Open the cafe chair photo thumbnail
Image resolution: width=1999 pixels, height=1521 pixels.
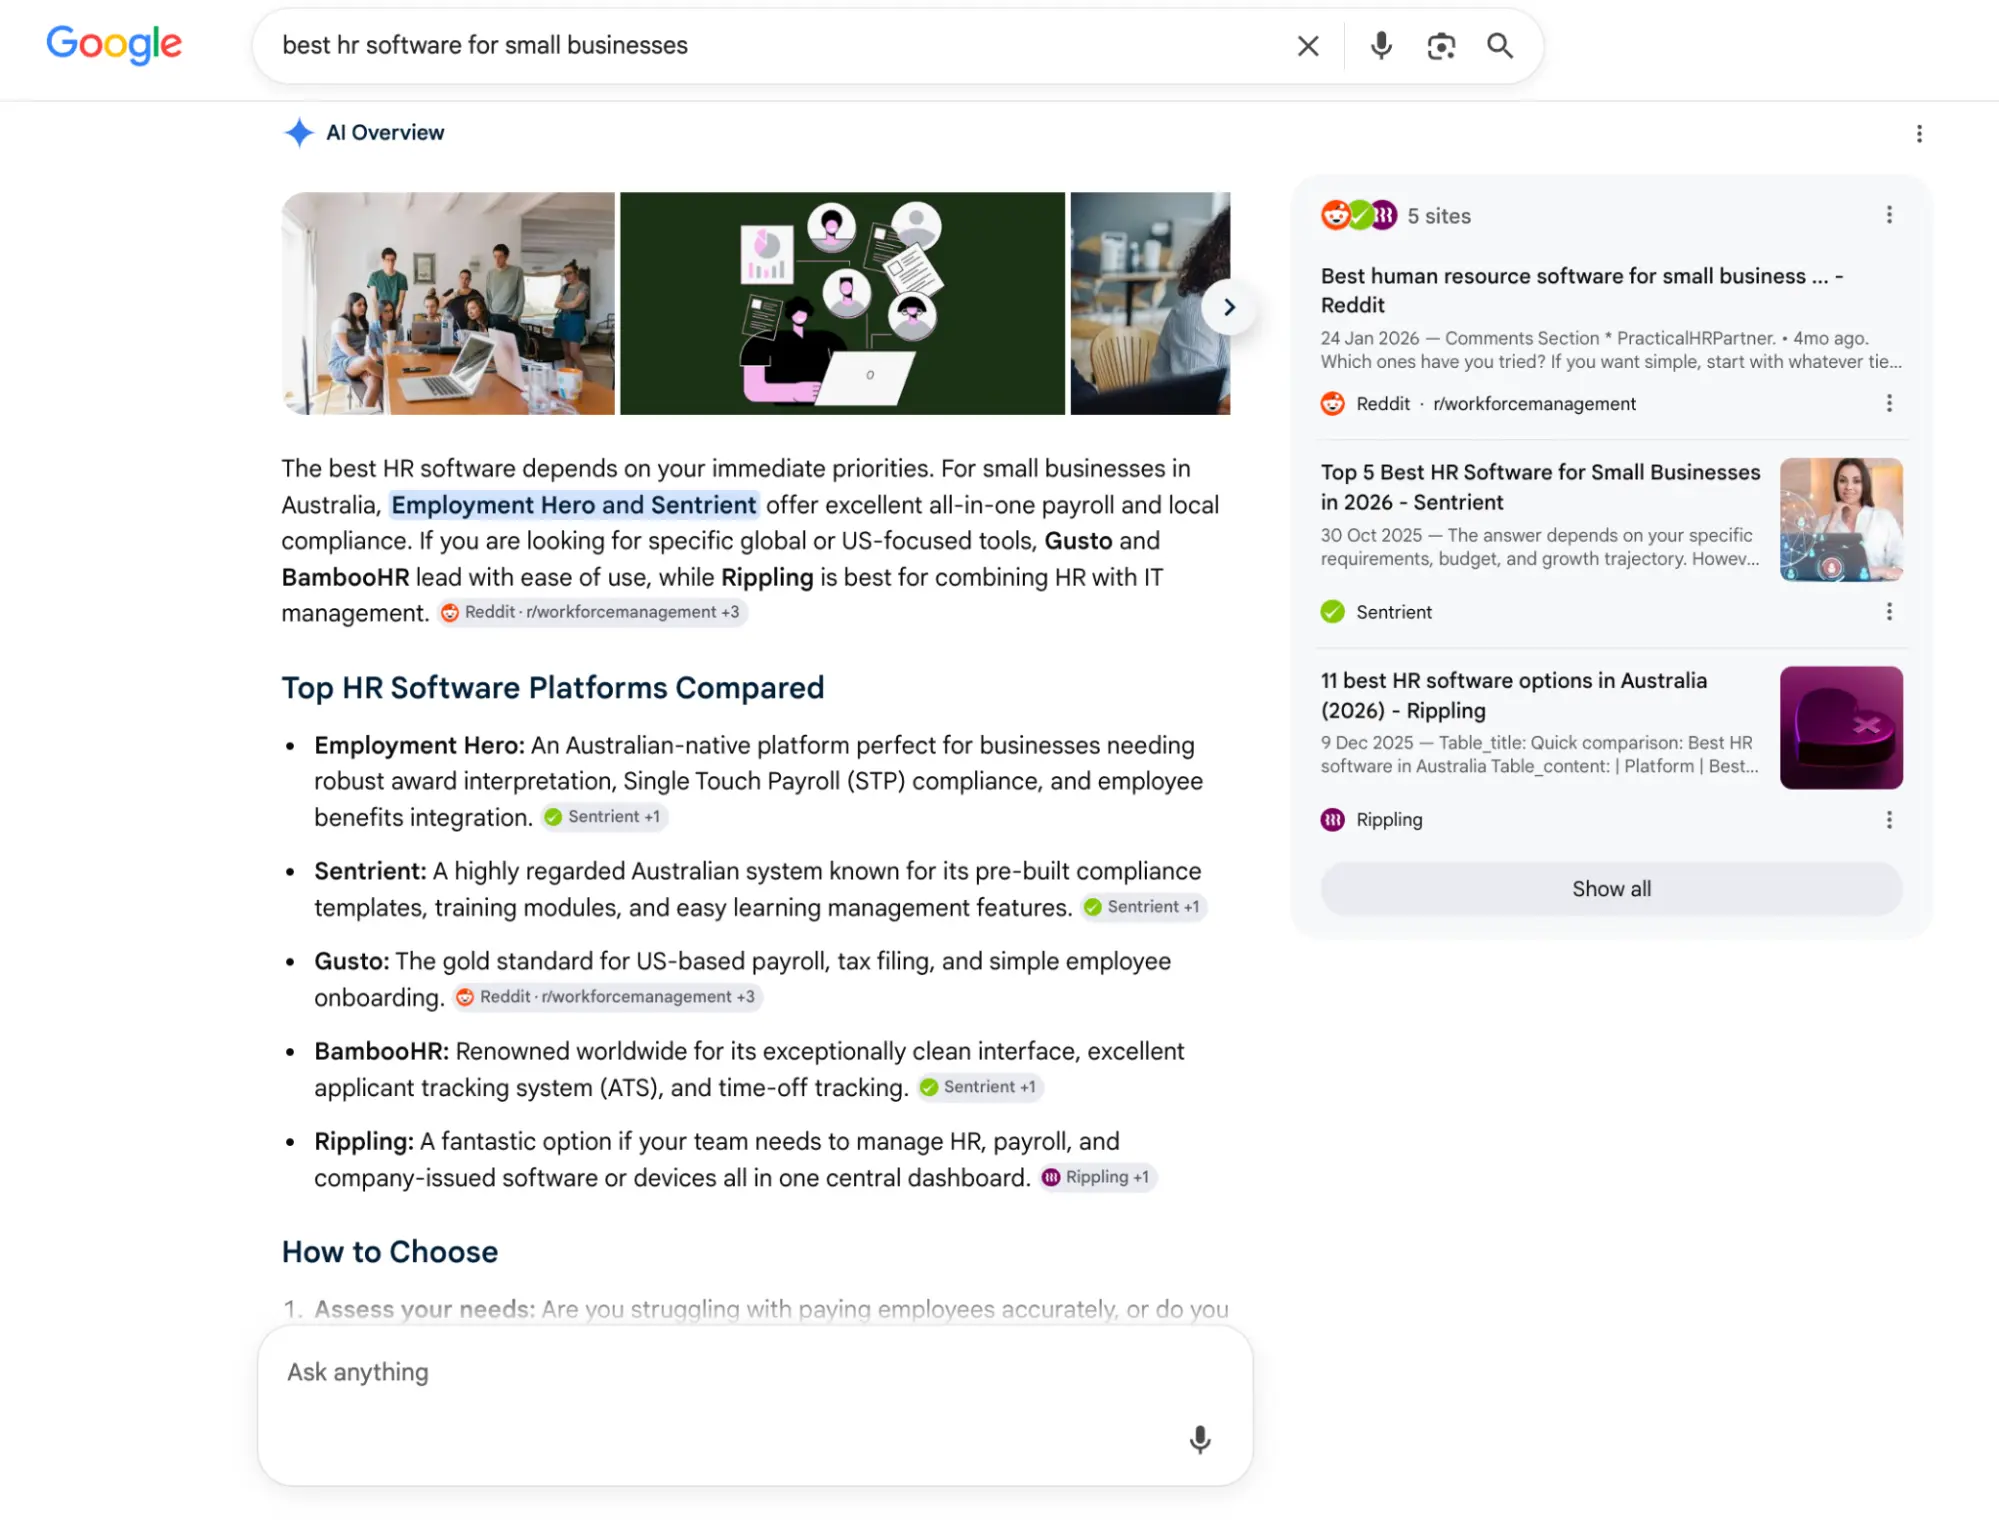1150,303
